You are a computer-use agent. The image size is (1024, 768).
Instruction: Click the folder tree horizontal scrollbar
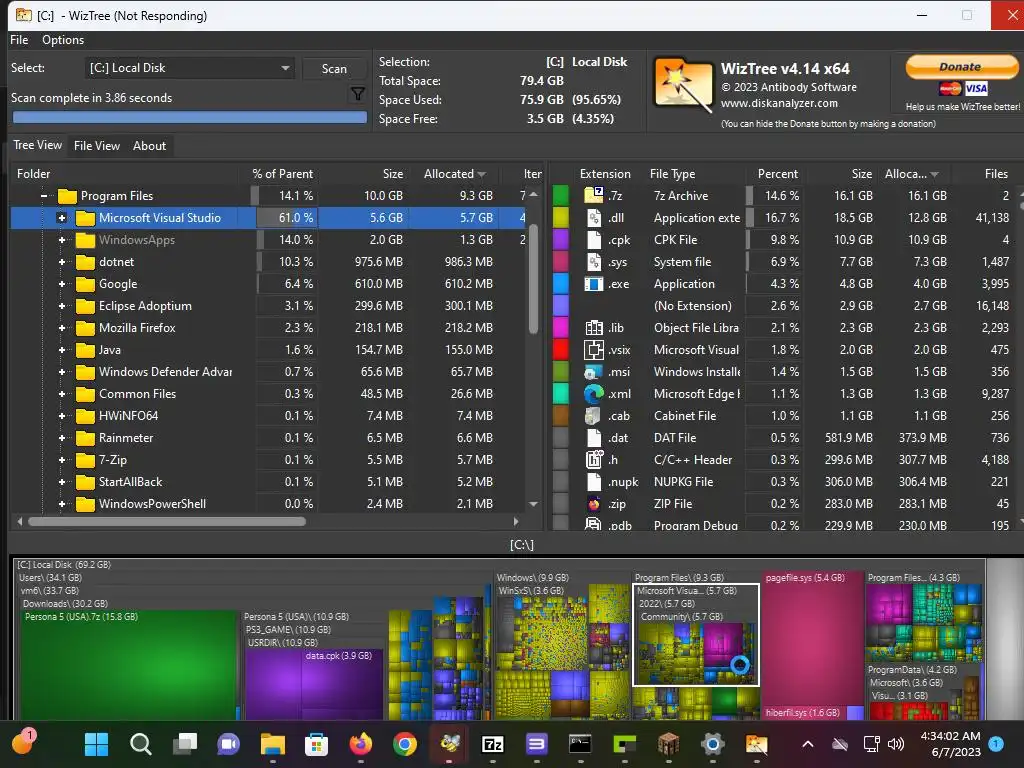167,522
